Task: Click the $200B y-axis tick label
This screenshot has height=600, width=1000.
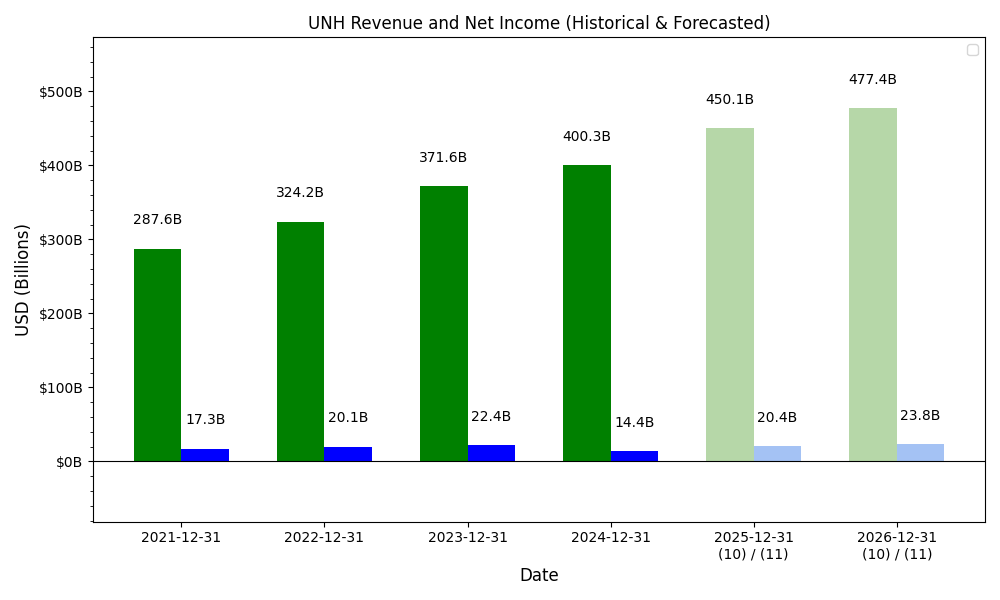Action: [61, 314]
